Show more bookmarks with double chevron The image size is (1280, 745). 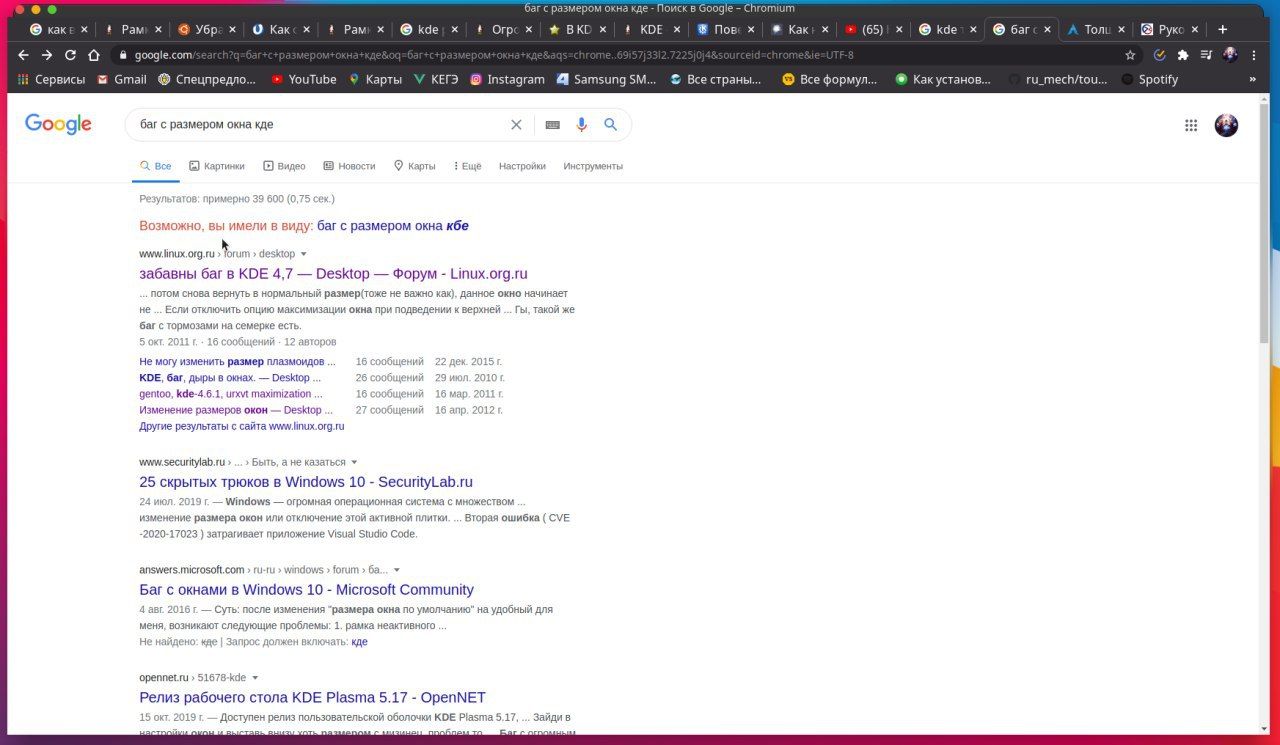[1252, 79]
